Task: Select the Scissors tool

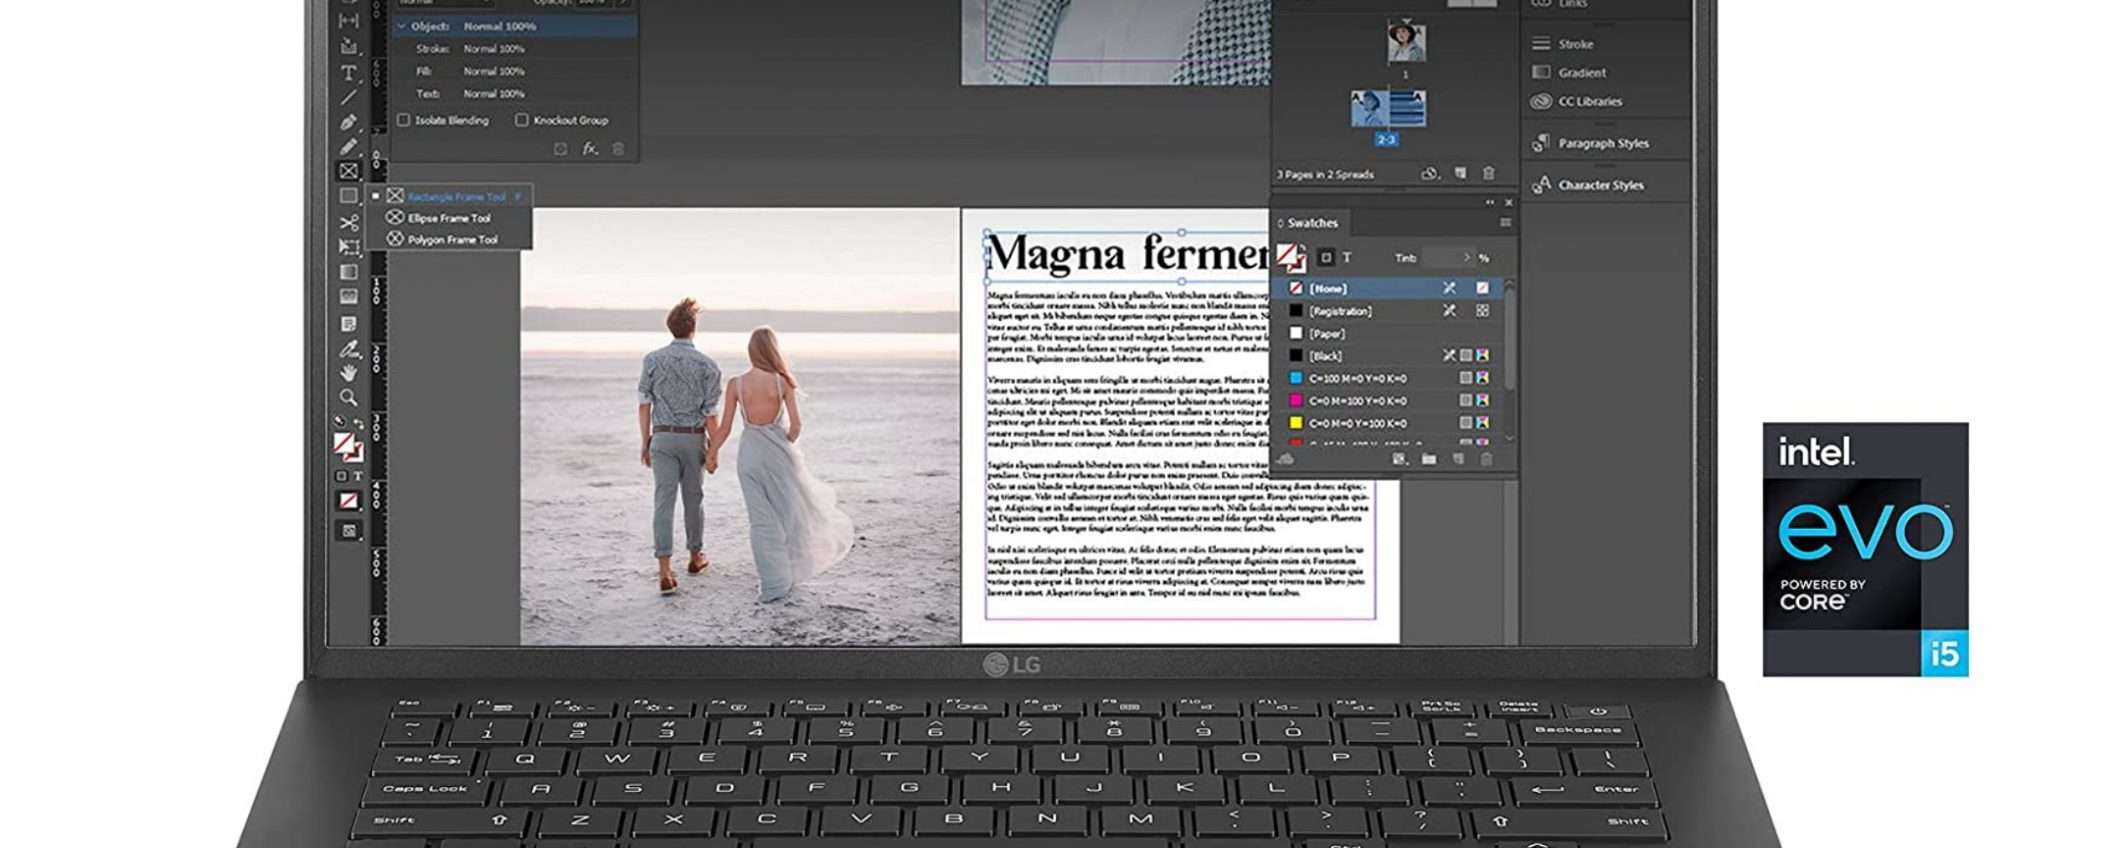Action: pos(348,222)
